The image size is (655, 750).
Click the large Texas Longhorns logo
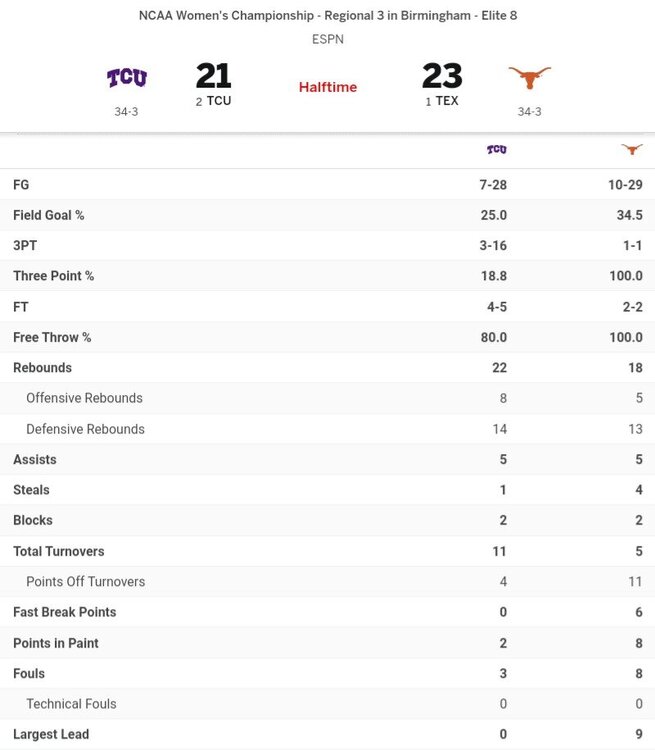click(529, 78)
